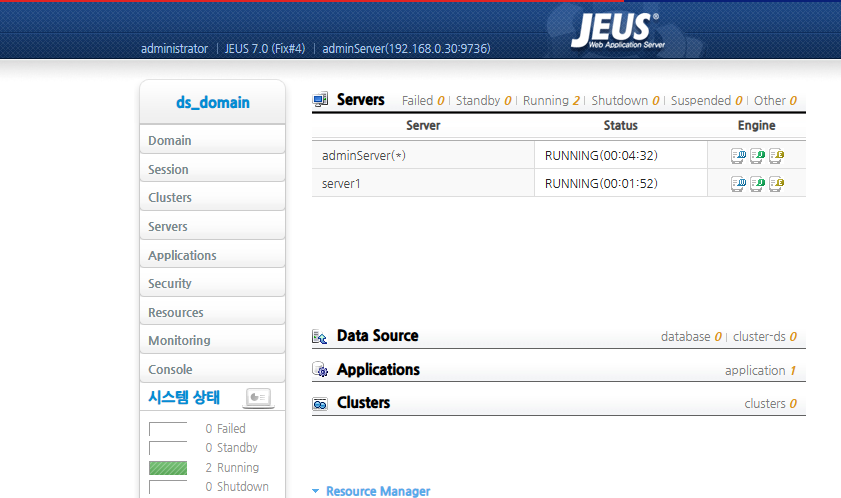841x498 pixels.
Task: Click the JEUS 7.0 (Fix#4) version label
Action: click(265, 49)
